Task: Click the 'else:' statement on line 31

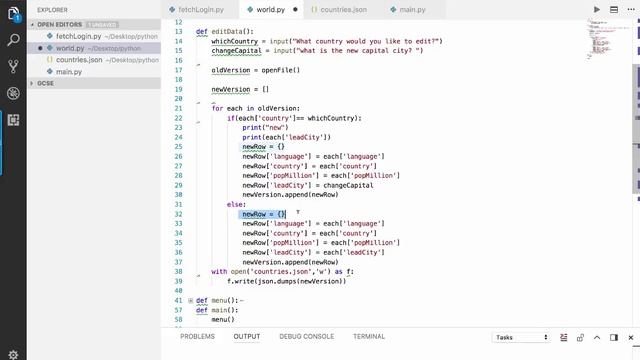Action: (x=236, y=204)
